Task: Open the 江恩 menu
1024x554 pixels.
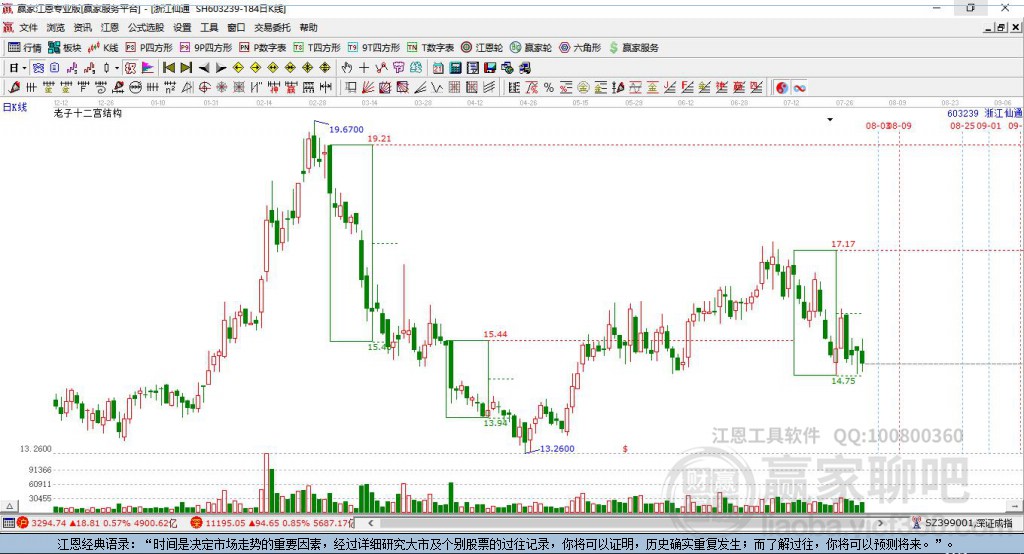Action: (110, 27)
